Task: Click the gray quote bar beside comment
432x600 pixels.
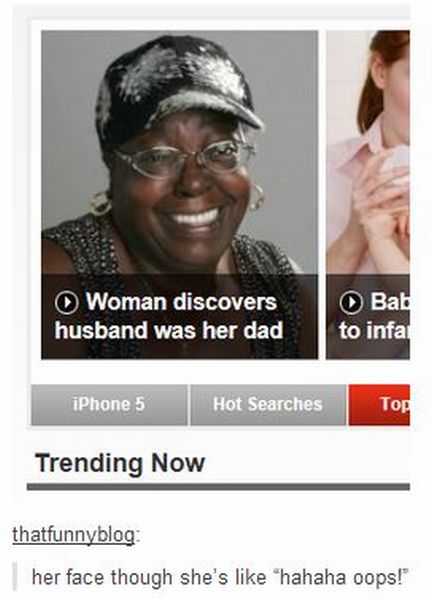Action: coord(15,577)
